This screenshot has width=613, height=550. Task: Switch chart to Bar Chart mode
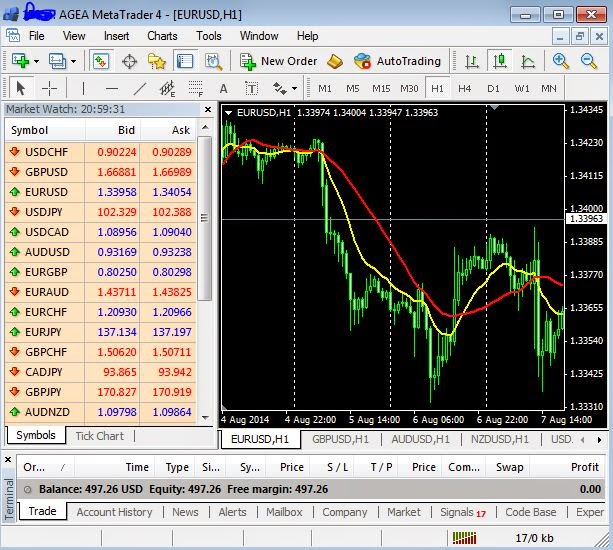472,61
